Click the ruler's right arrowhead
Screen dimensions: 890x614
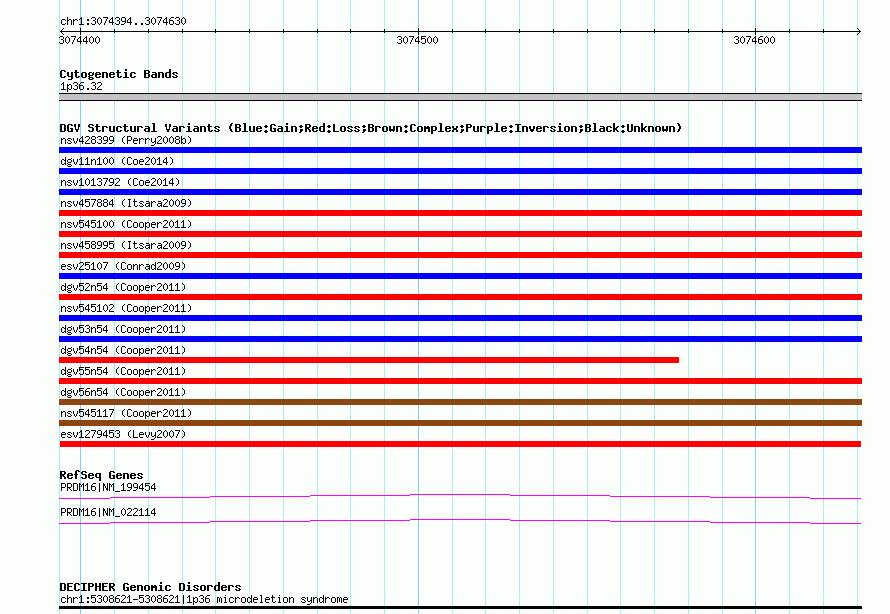(x=859, y=31)
